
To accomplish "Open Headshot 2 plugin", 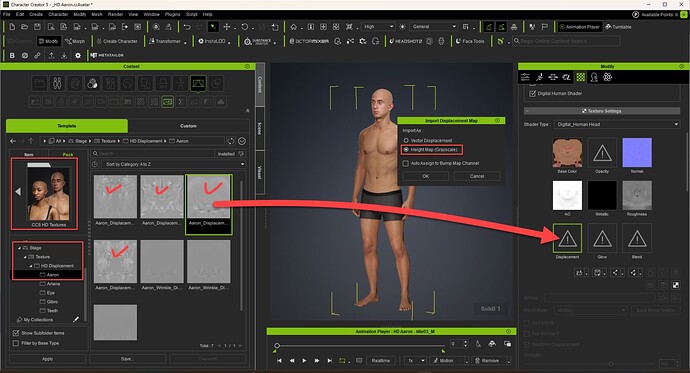I will pyautogui.click(x=406, y=41).
